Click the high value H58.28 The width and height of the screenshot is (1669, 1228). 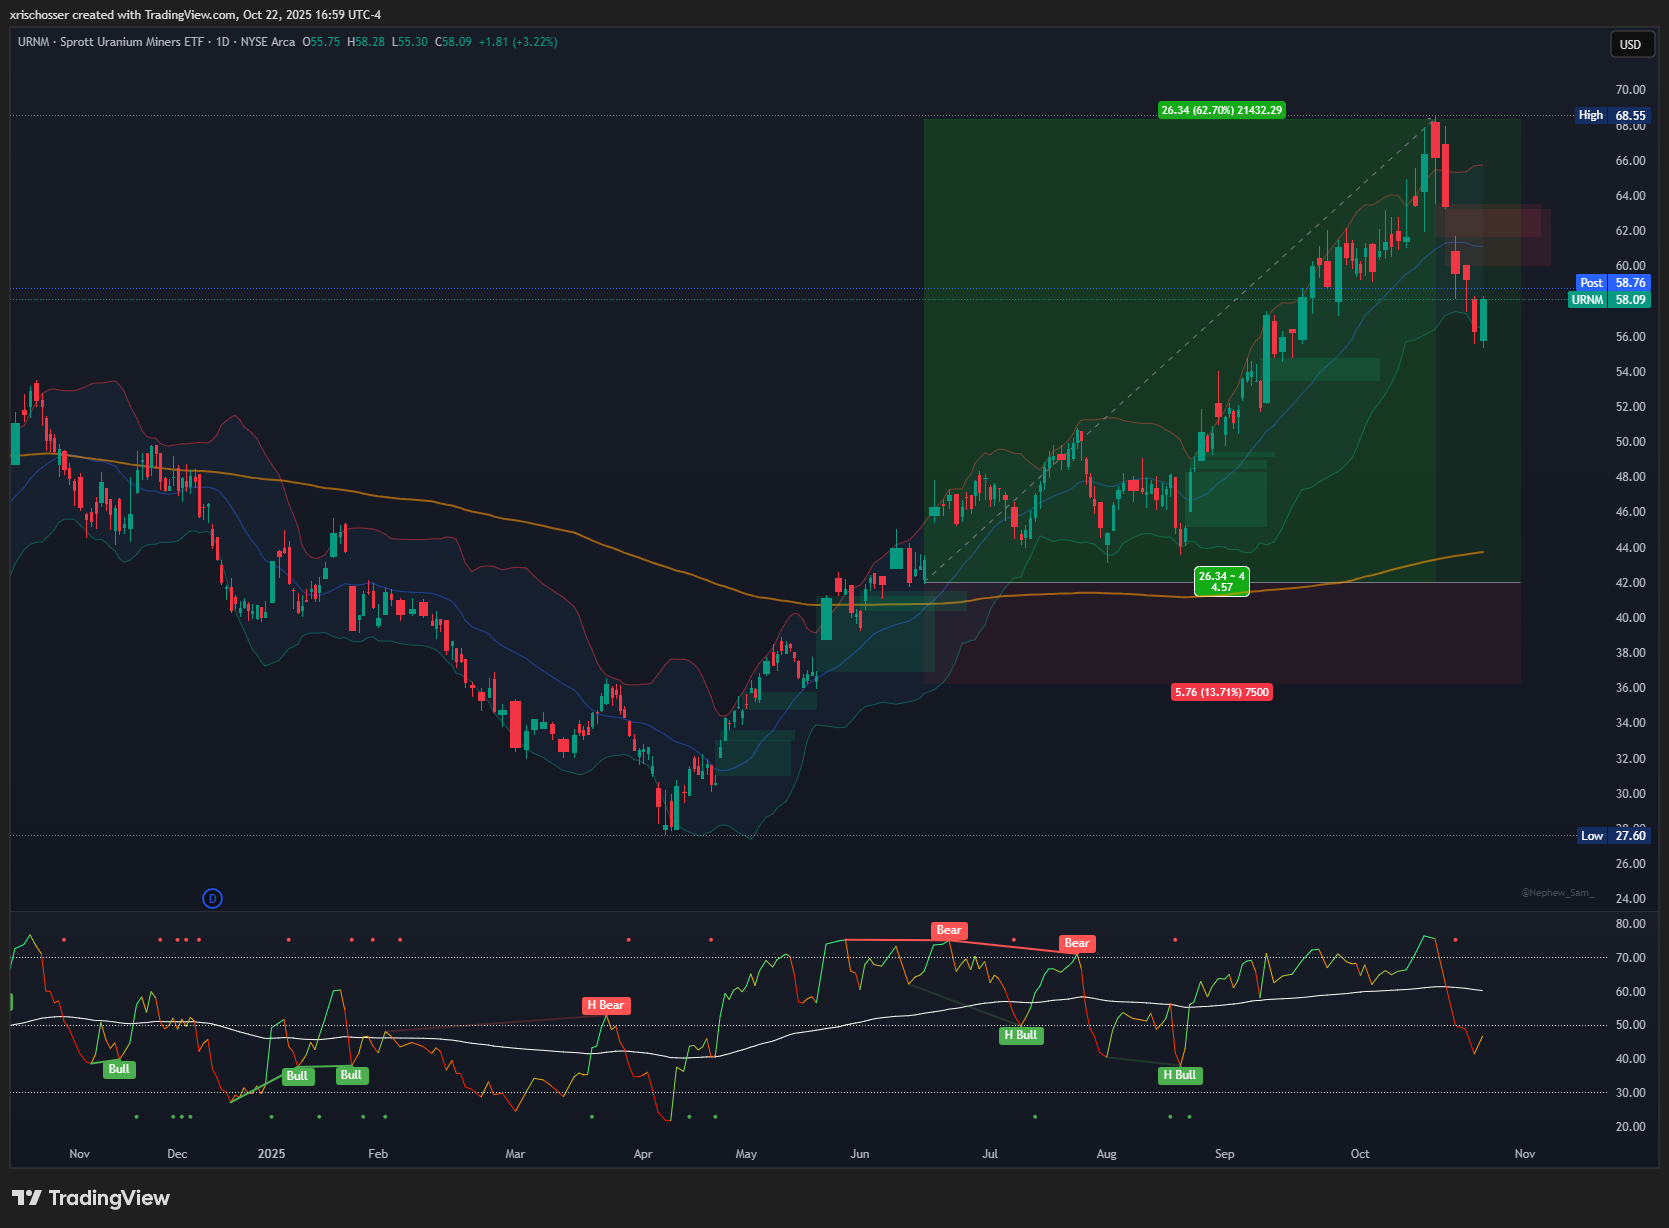pos(366,42)
